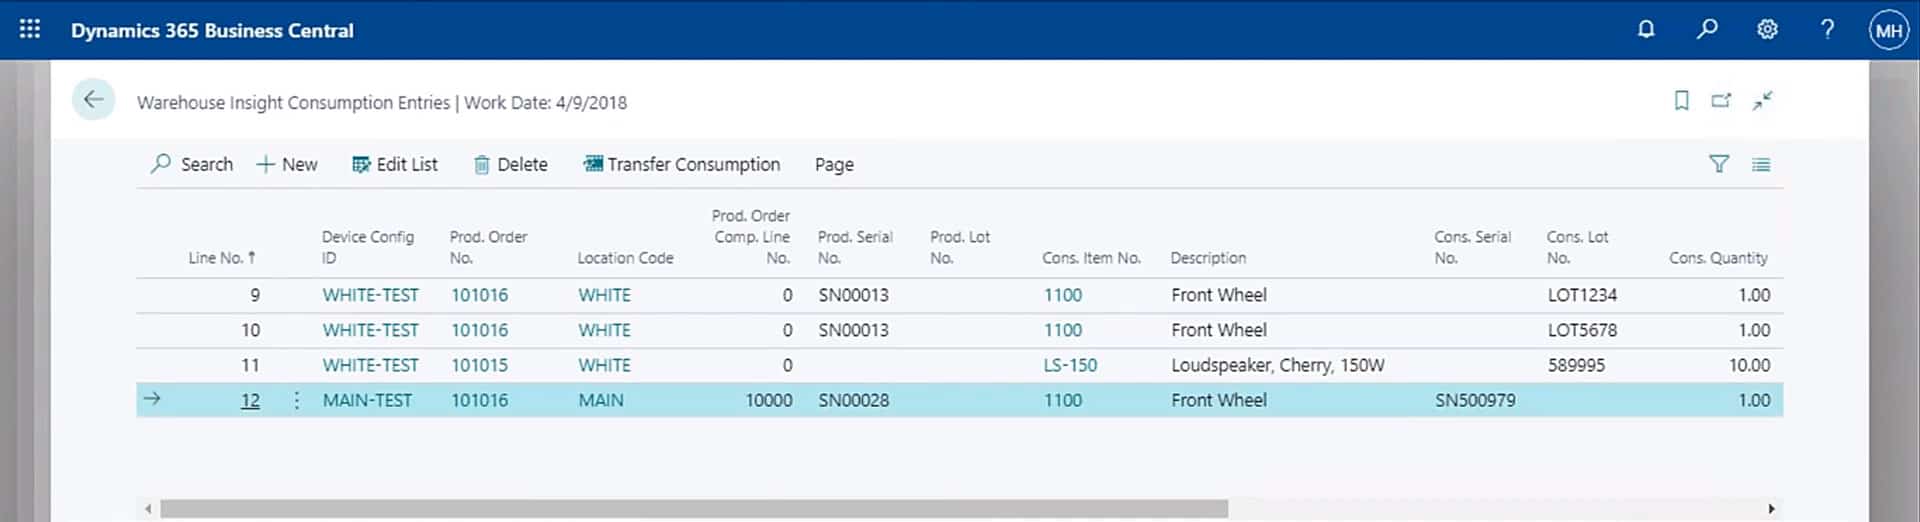
Task: Collapse the page using shrink arrows icon
Action: 1762,100
